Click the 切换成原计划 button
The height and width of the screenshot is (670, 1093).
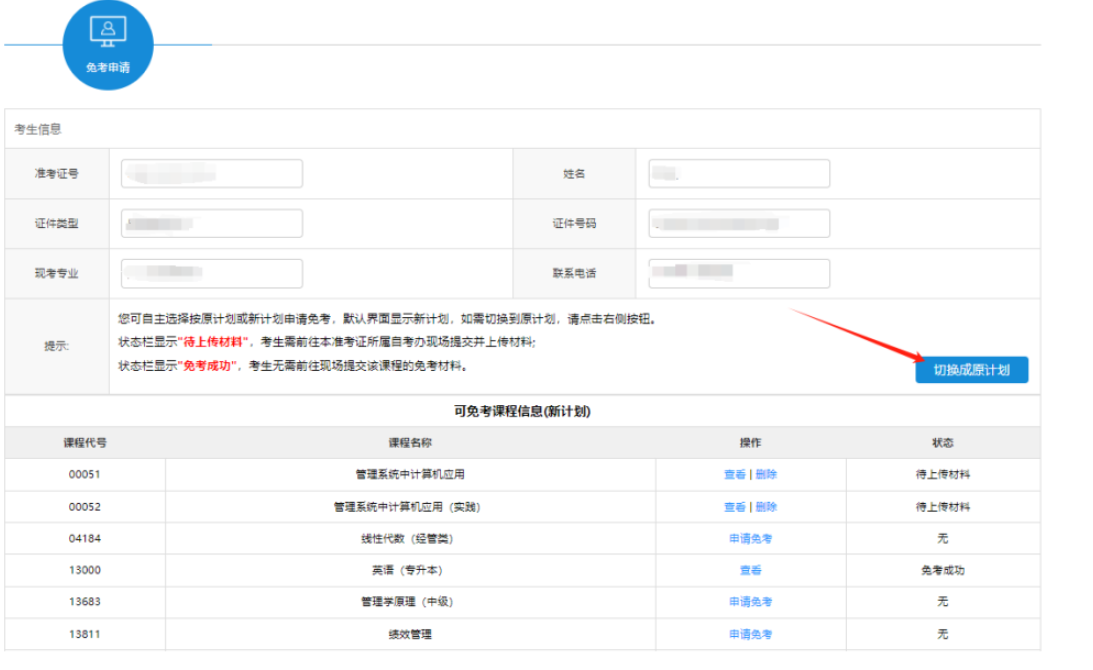(x=971, y=370)
